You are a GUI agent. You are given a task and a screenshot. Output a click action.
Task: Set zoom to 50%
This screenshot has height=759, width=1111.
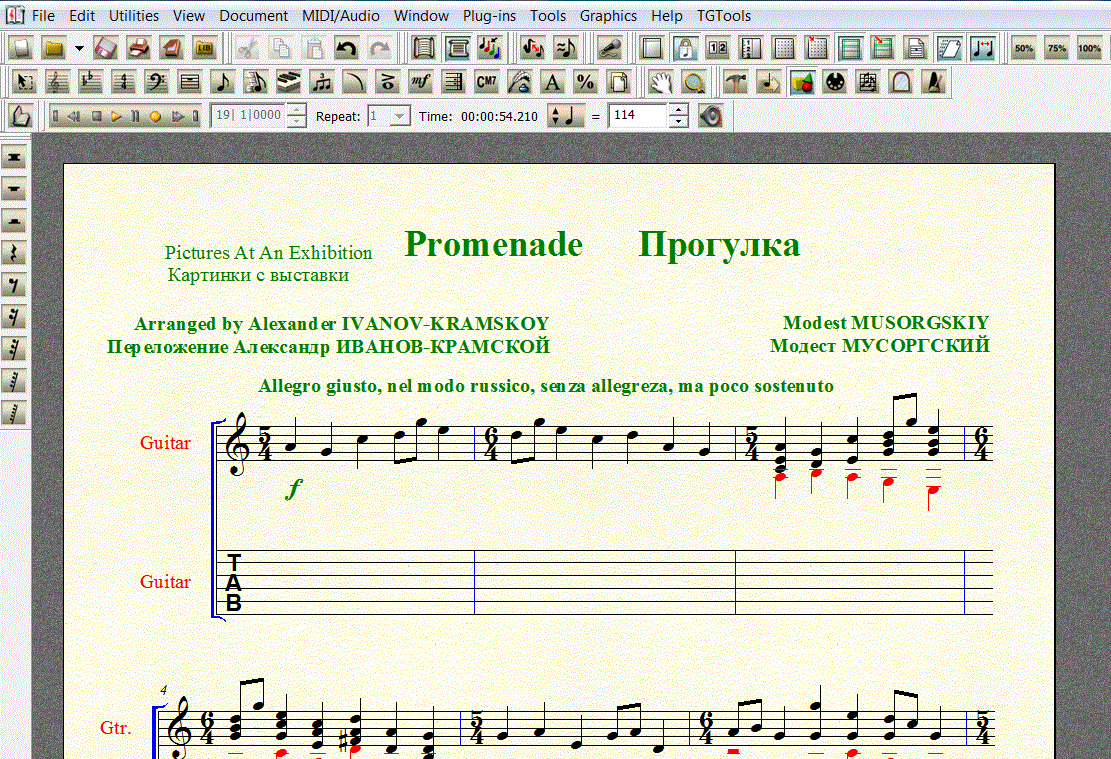1024,48
